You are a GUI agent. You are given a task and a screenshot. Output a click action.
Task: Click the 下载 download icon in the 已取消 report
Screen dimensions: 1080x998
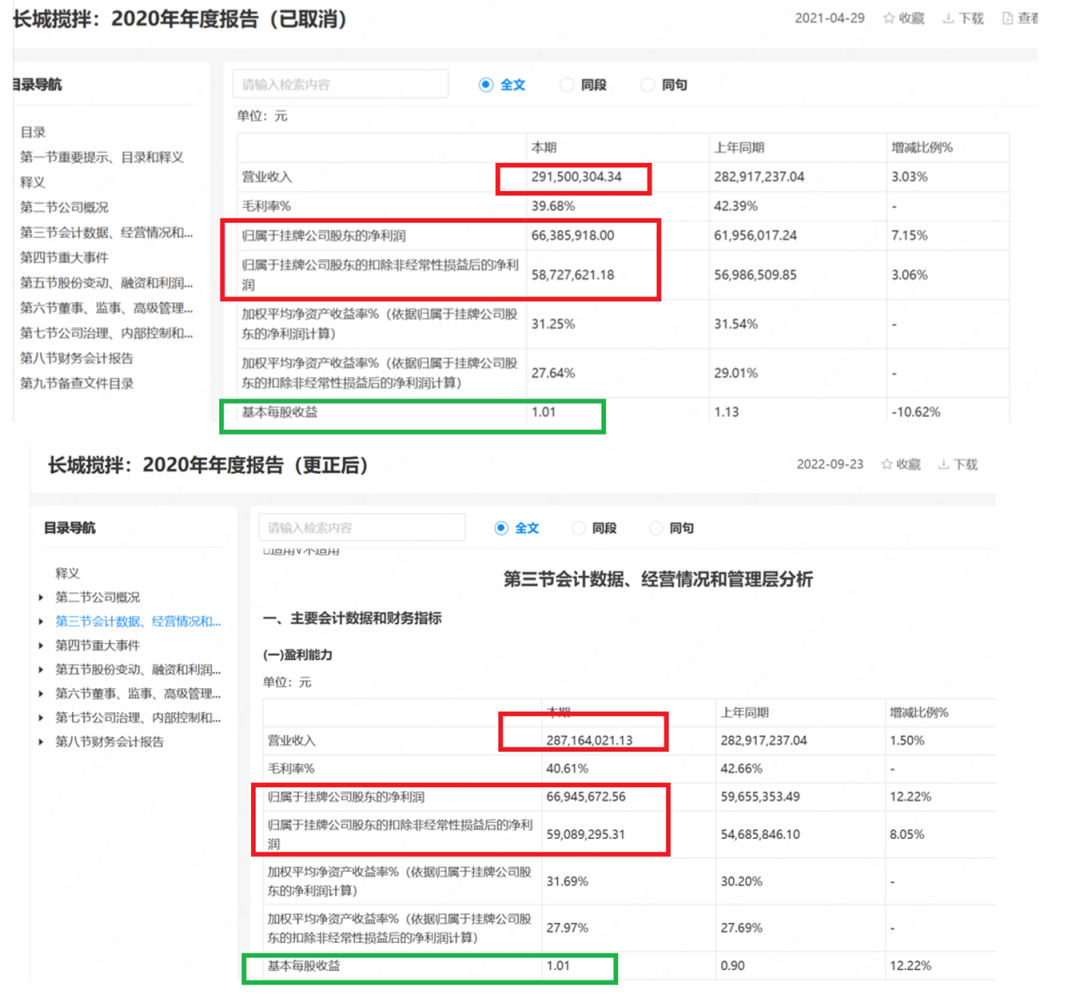pyautogui.click(x=948, y=19)
